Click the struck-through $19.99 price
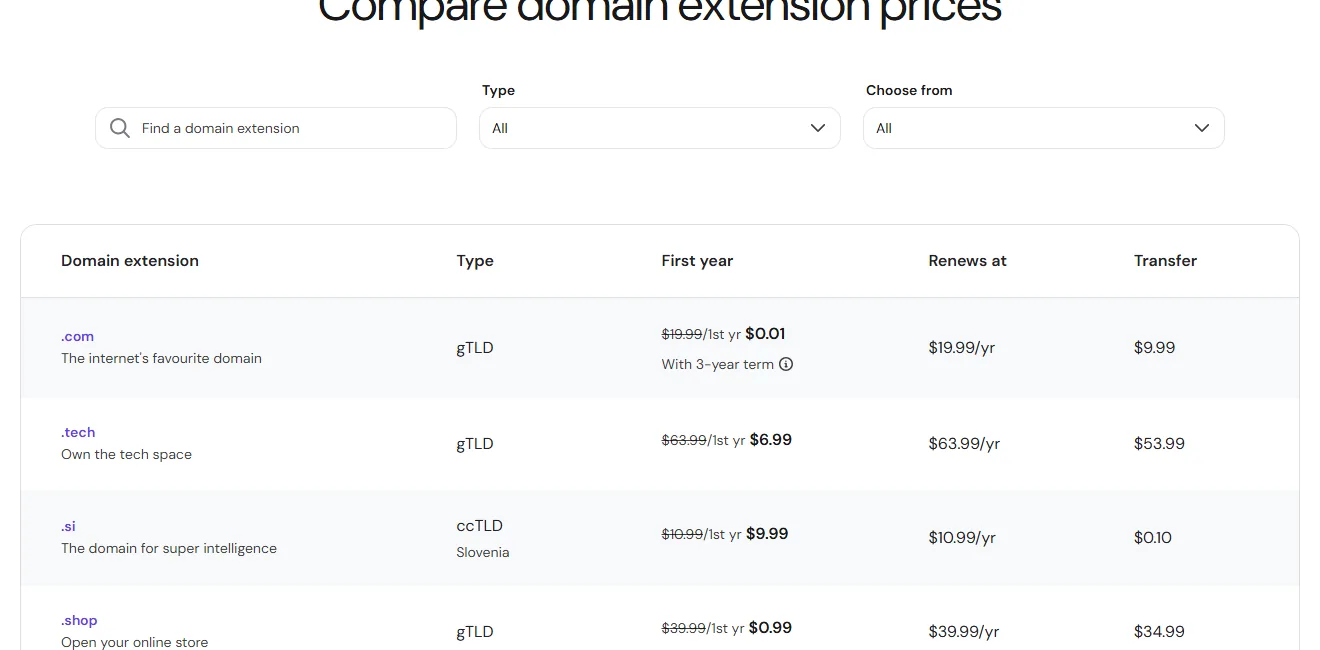The width and height of the screenshot is (1320, 650). coord(682,335)
